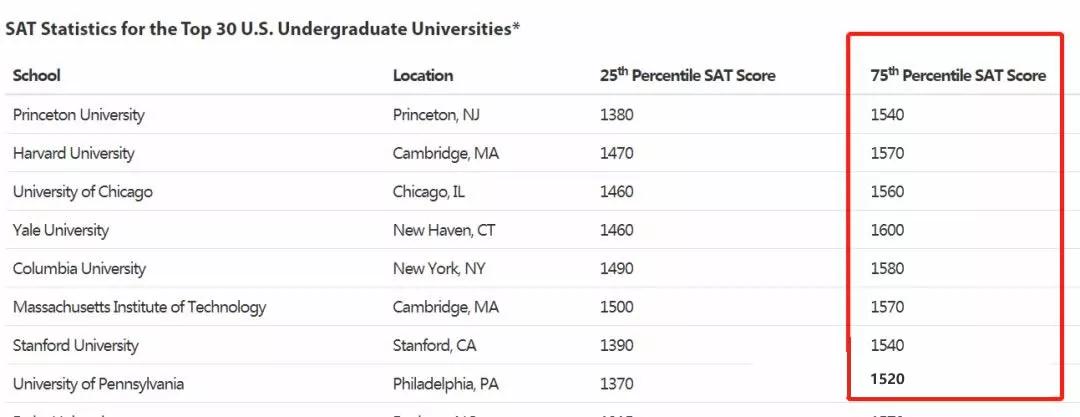The image size is (1080, 417).
Task: Click the Harvard University school name
Action: point(74,154)
